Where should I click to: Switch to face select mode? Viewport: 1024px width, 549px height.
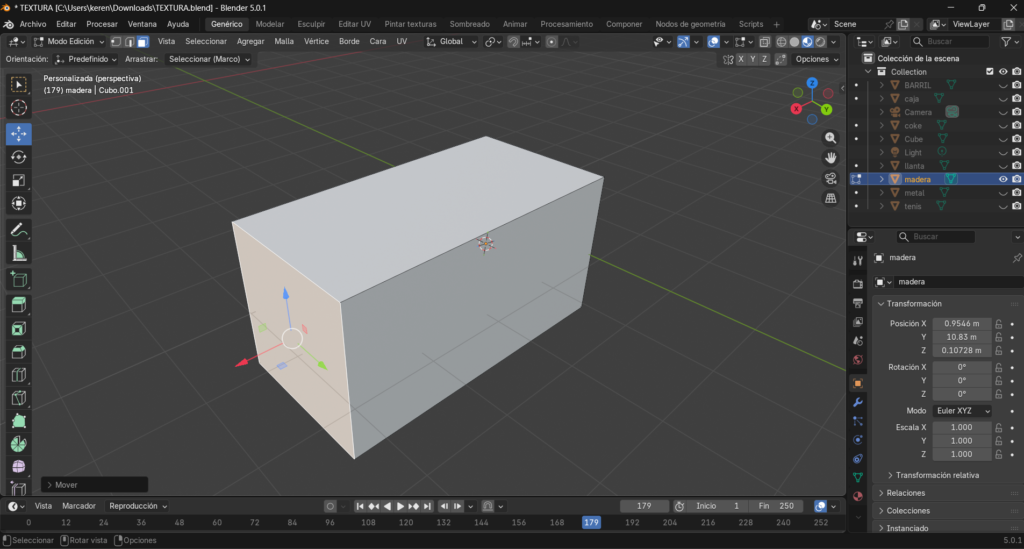(142, 41)
